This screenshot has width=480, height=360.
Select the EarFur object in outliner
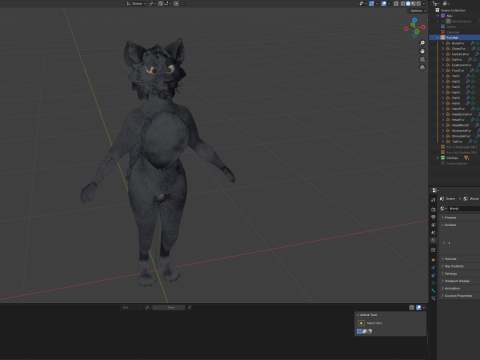[457, 60]
